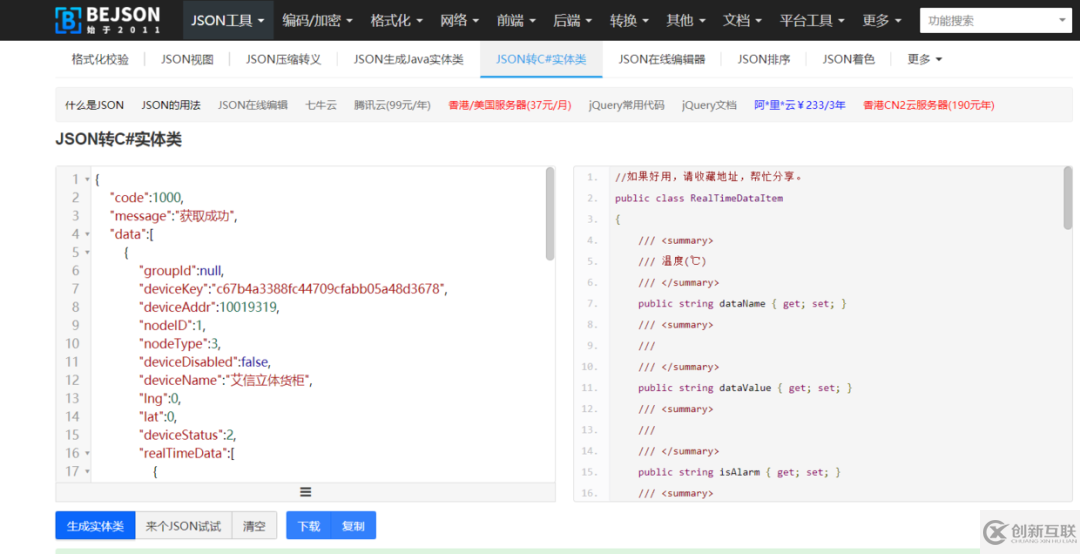Open the 腾讯云(99元/年) link

click(392, 105)
